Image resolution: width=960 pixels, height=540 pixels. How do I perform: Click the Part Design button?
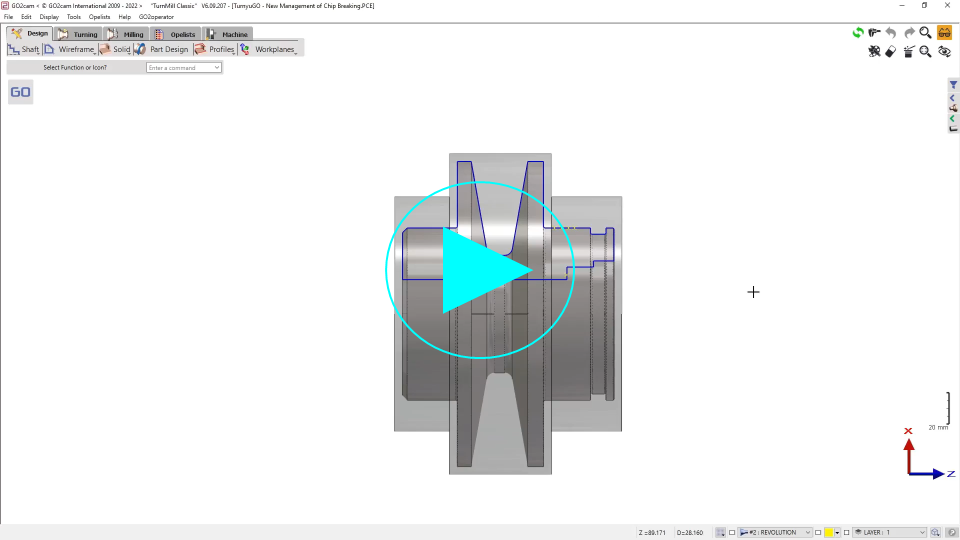163,49
